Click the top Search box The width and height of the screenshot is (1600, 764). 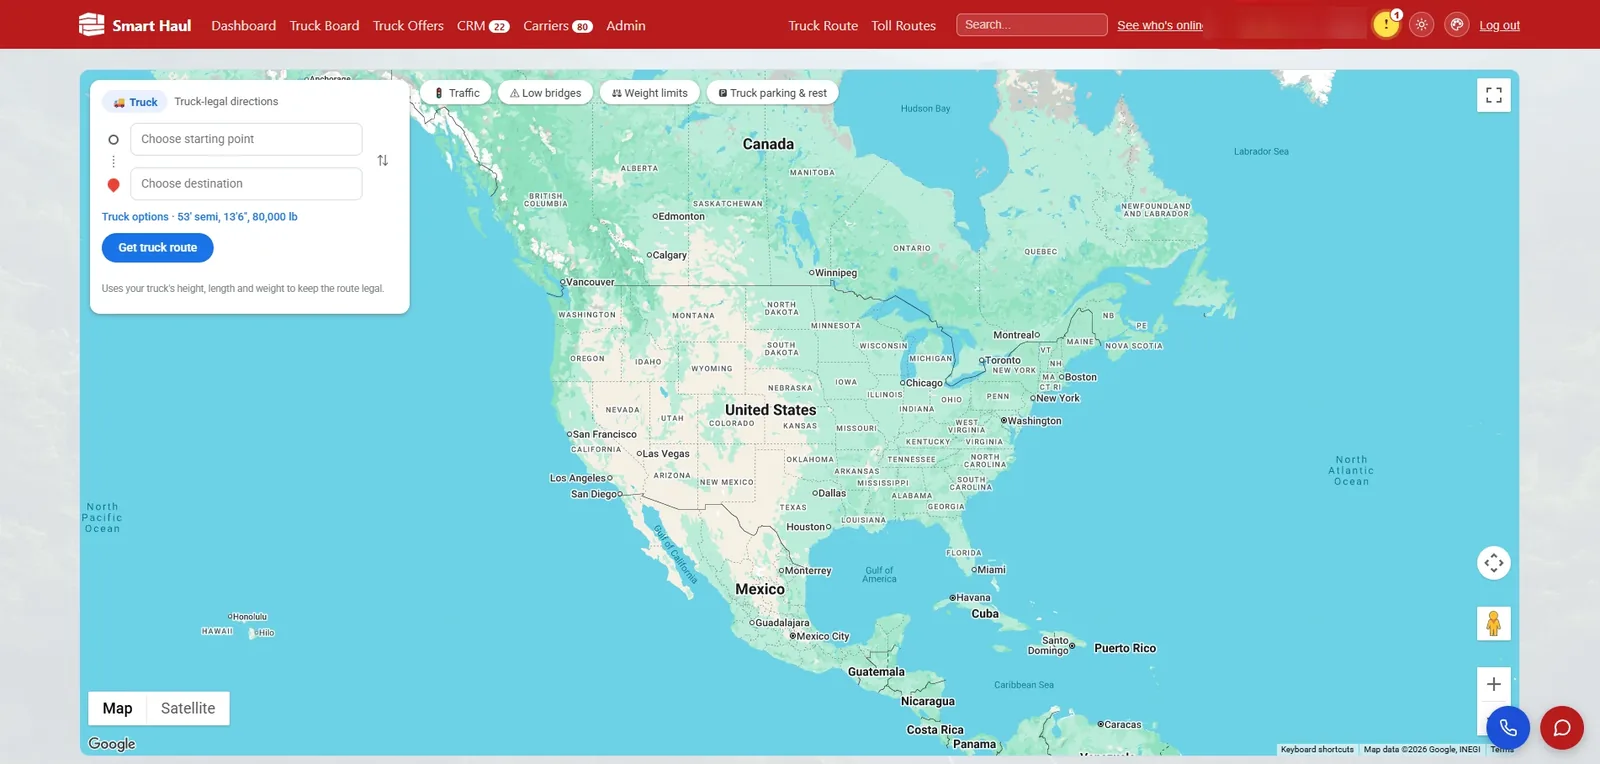click(1031, 24)
